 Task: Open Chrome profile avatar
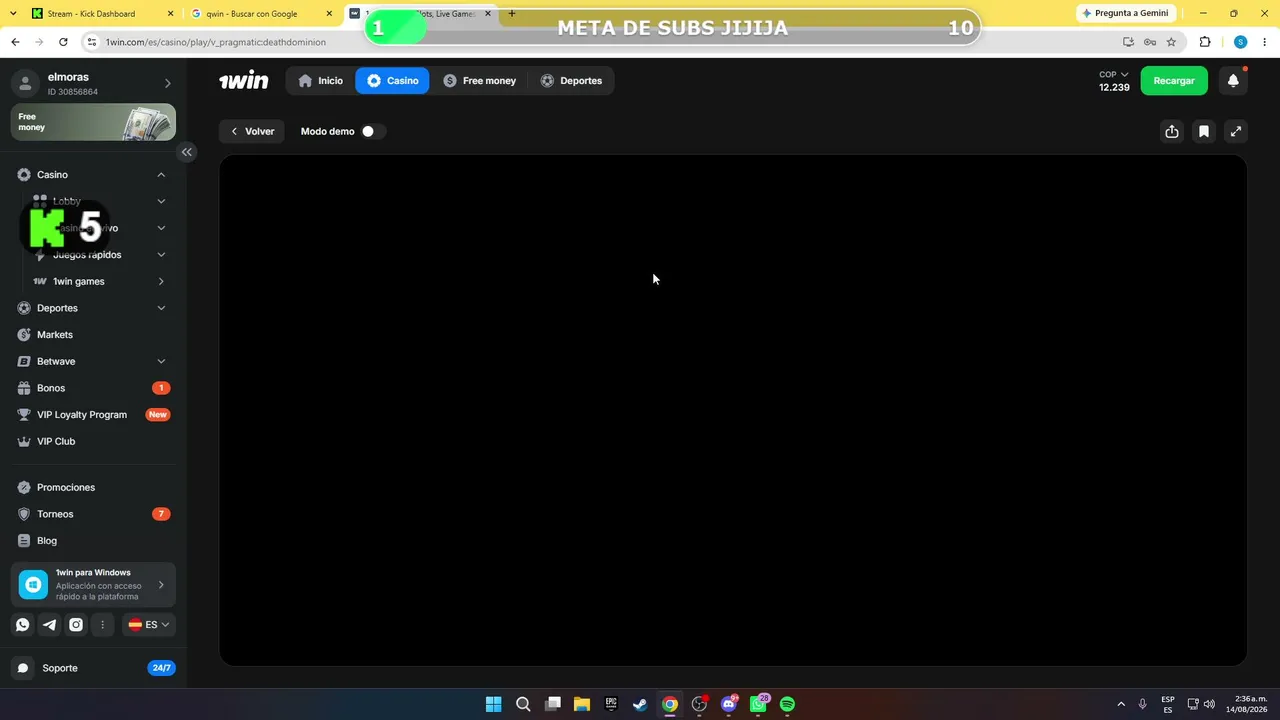click(1240, 42)
